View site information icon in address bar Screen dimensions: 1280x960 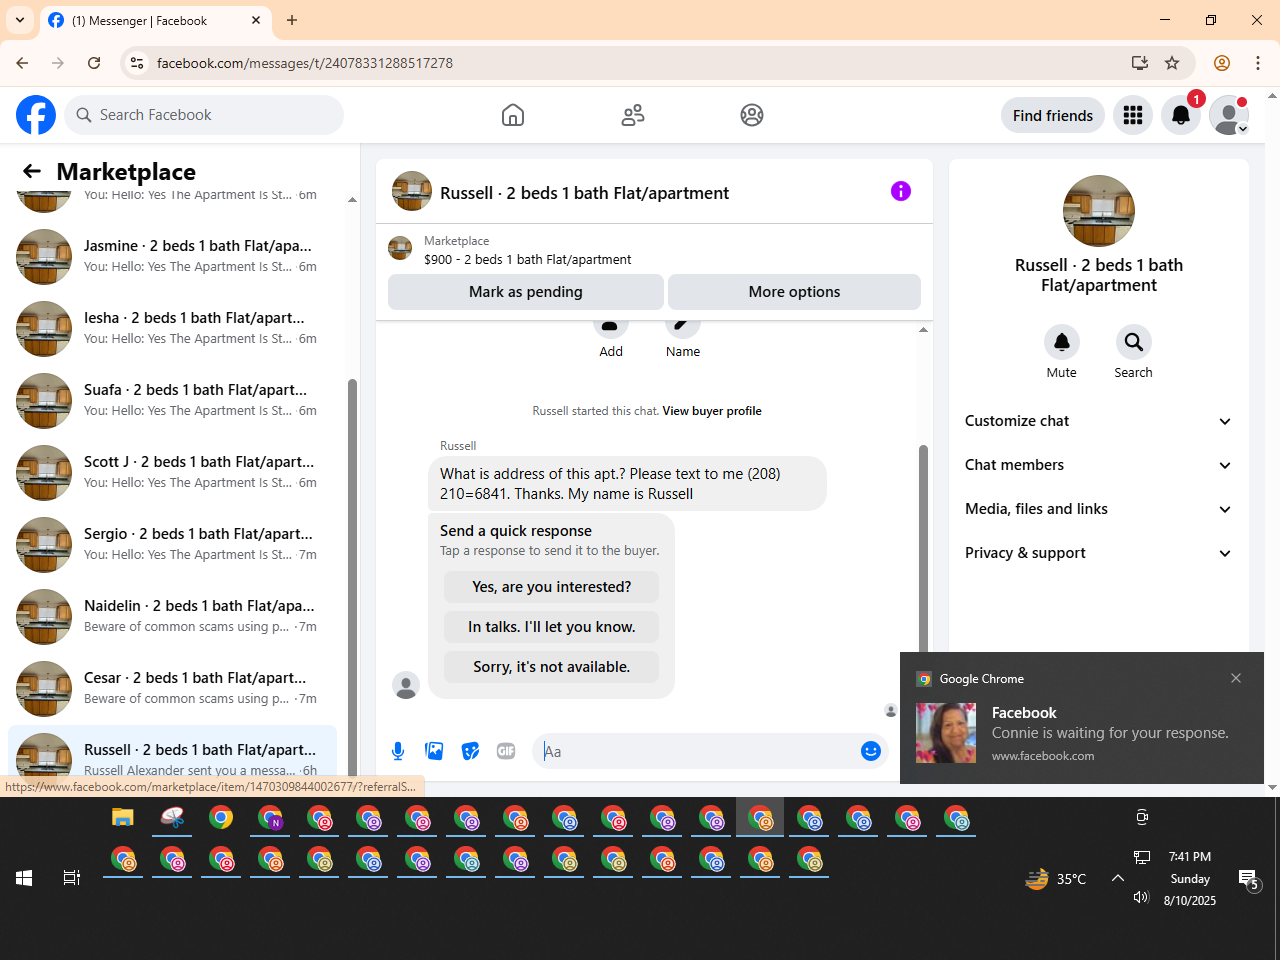click(x=137, y=63)
